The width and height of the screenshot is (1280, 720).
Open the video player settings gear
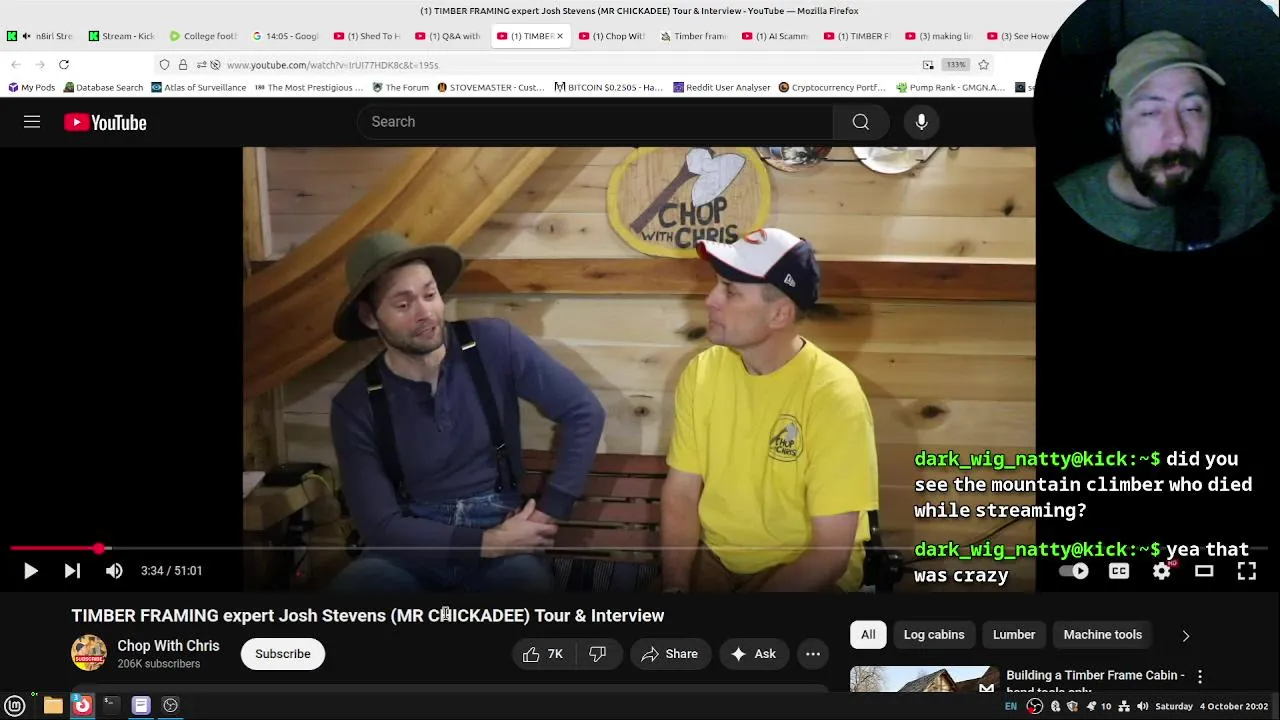coord(1162,571)
